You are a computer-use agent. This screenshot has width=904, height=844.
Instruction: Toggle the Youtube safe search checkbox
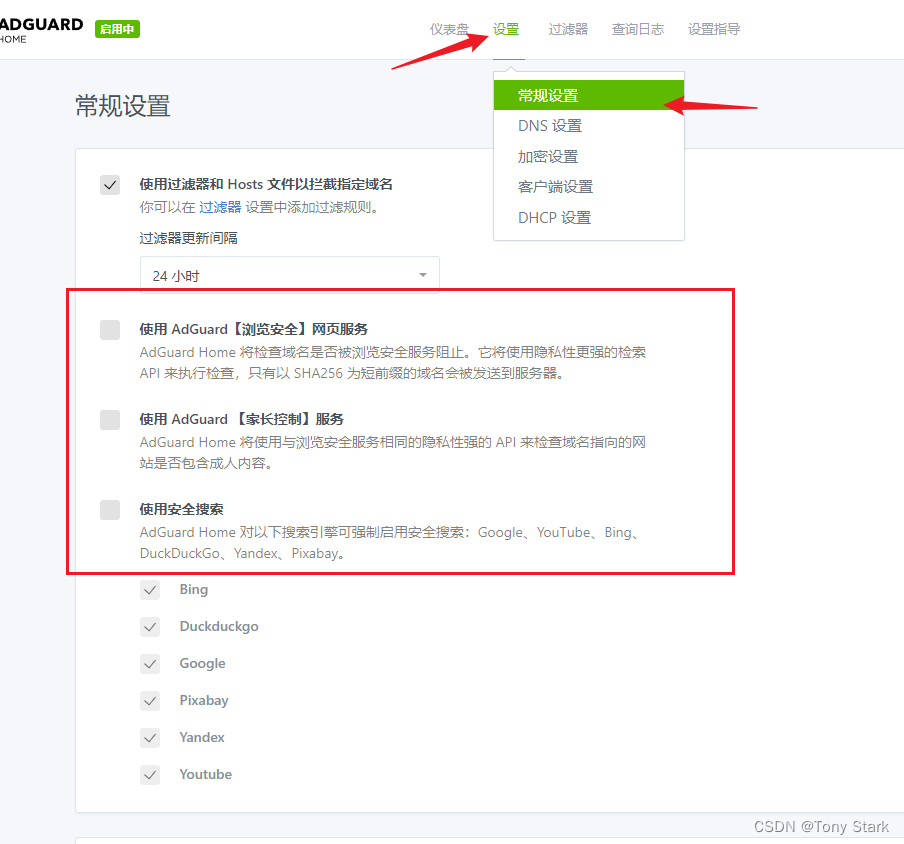(150, 774)
